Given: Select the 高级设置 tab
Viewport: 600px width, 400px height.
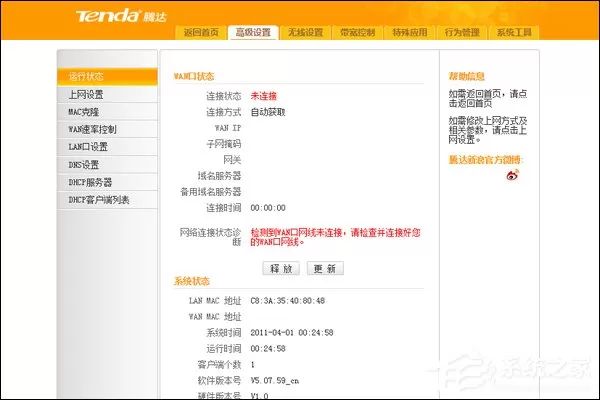Looking at the screenshot, I should (x=253, y=32).
